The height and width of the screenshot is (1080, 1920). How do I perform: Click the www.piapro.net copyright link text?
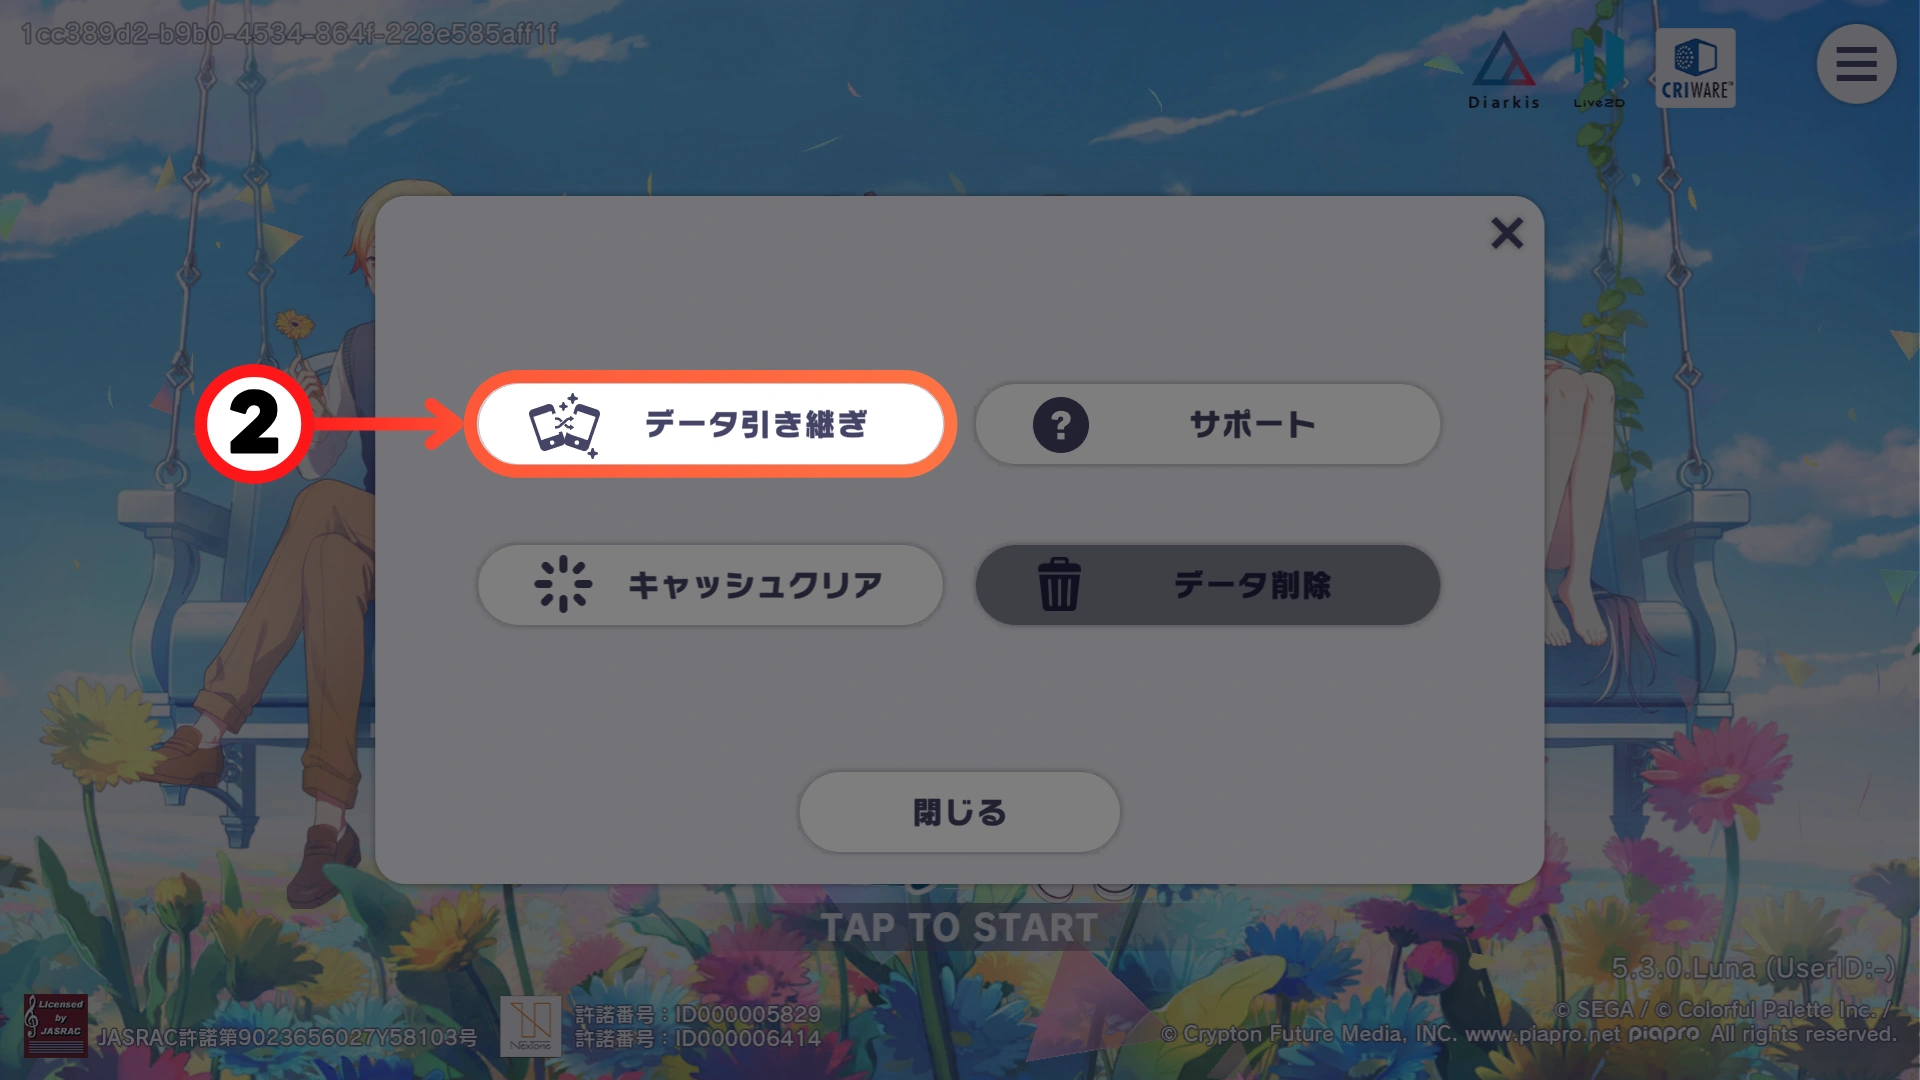[1542, 1034]
